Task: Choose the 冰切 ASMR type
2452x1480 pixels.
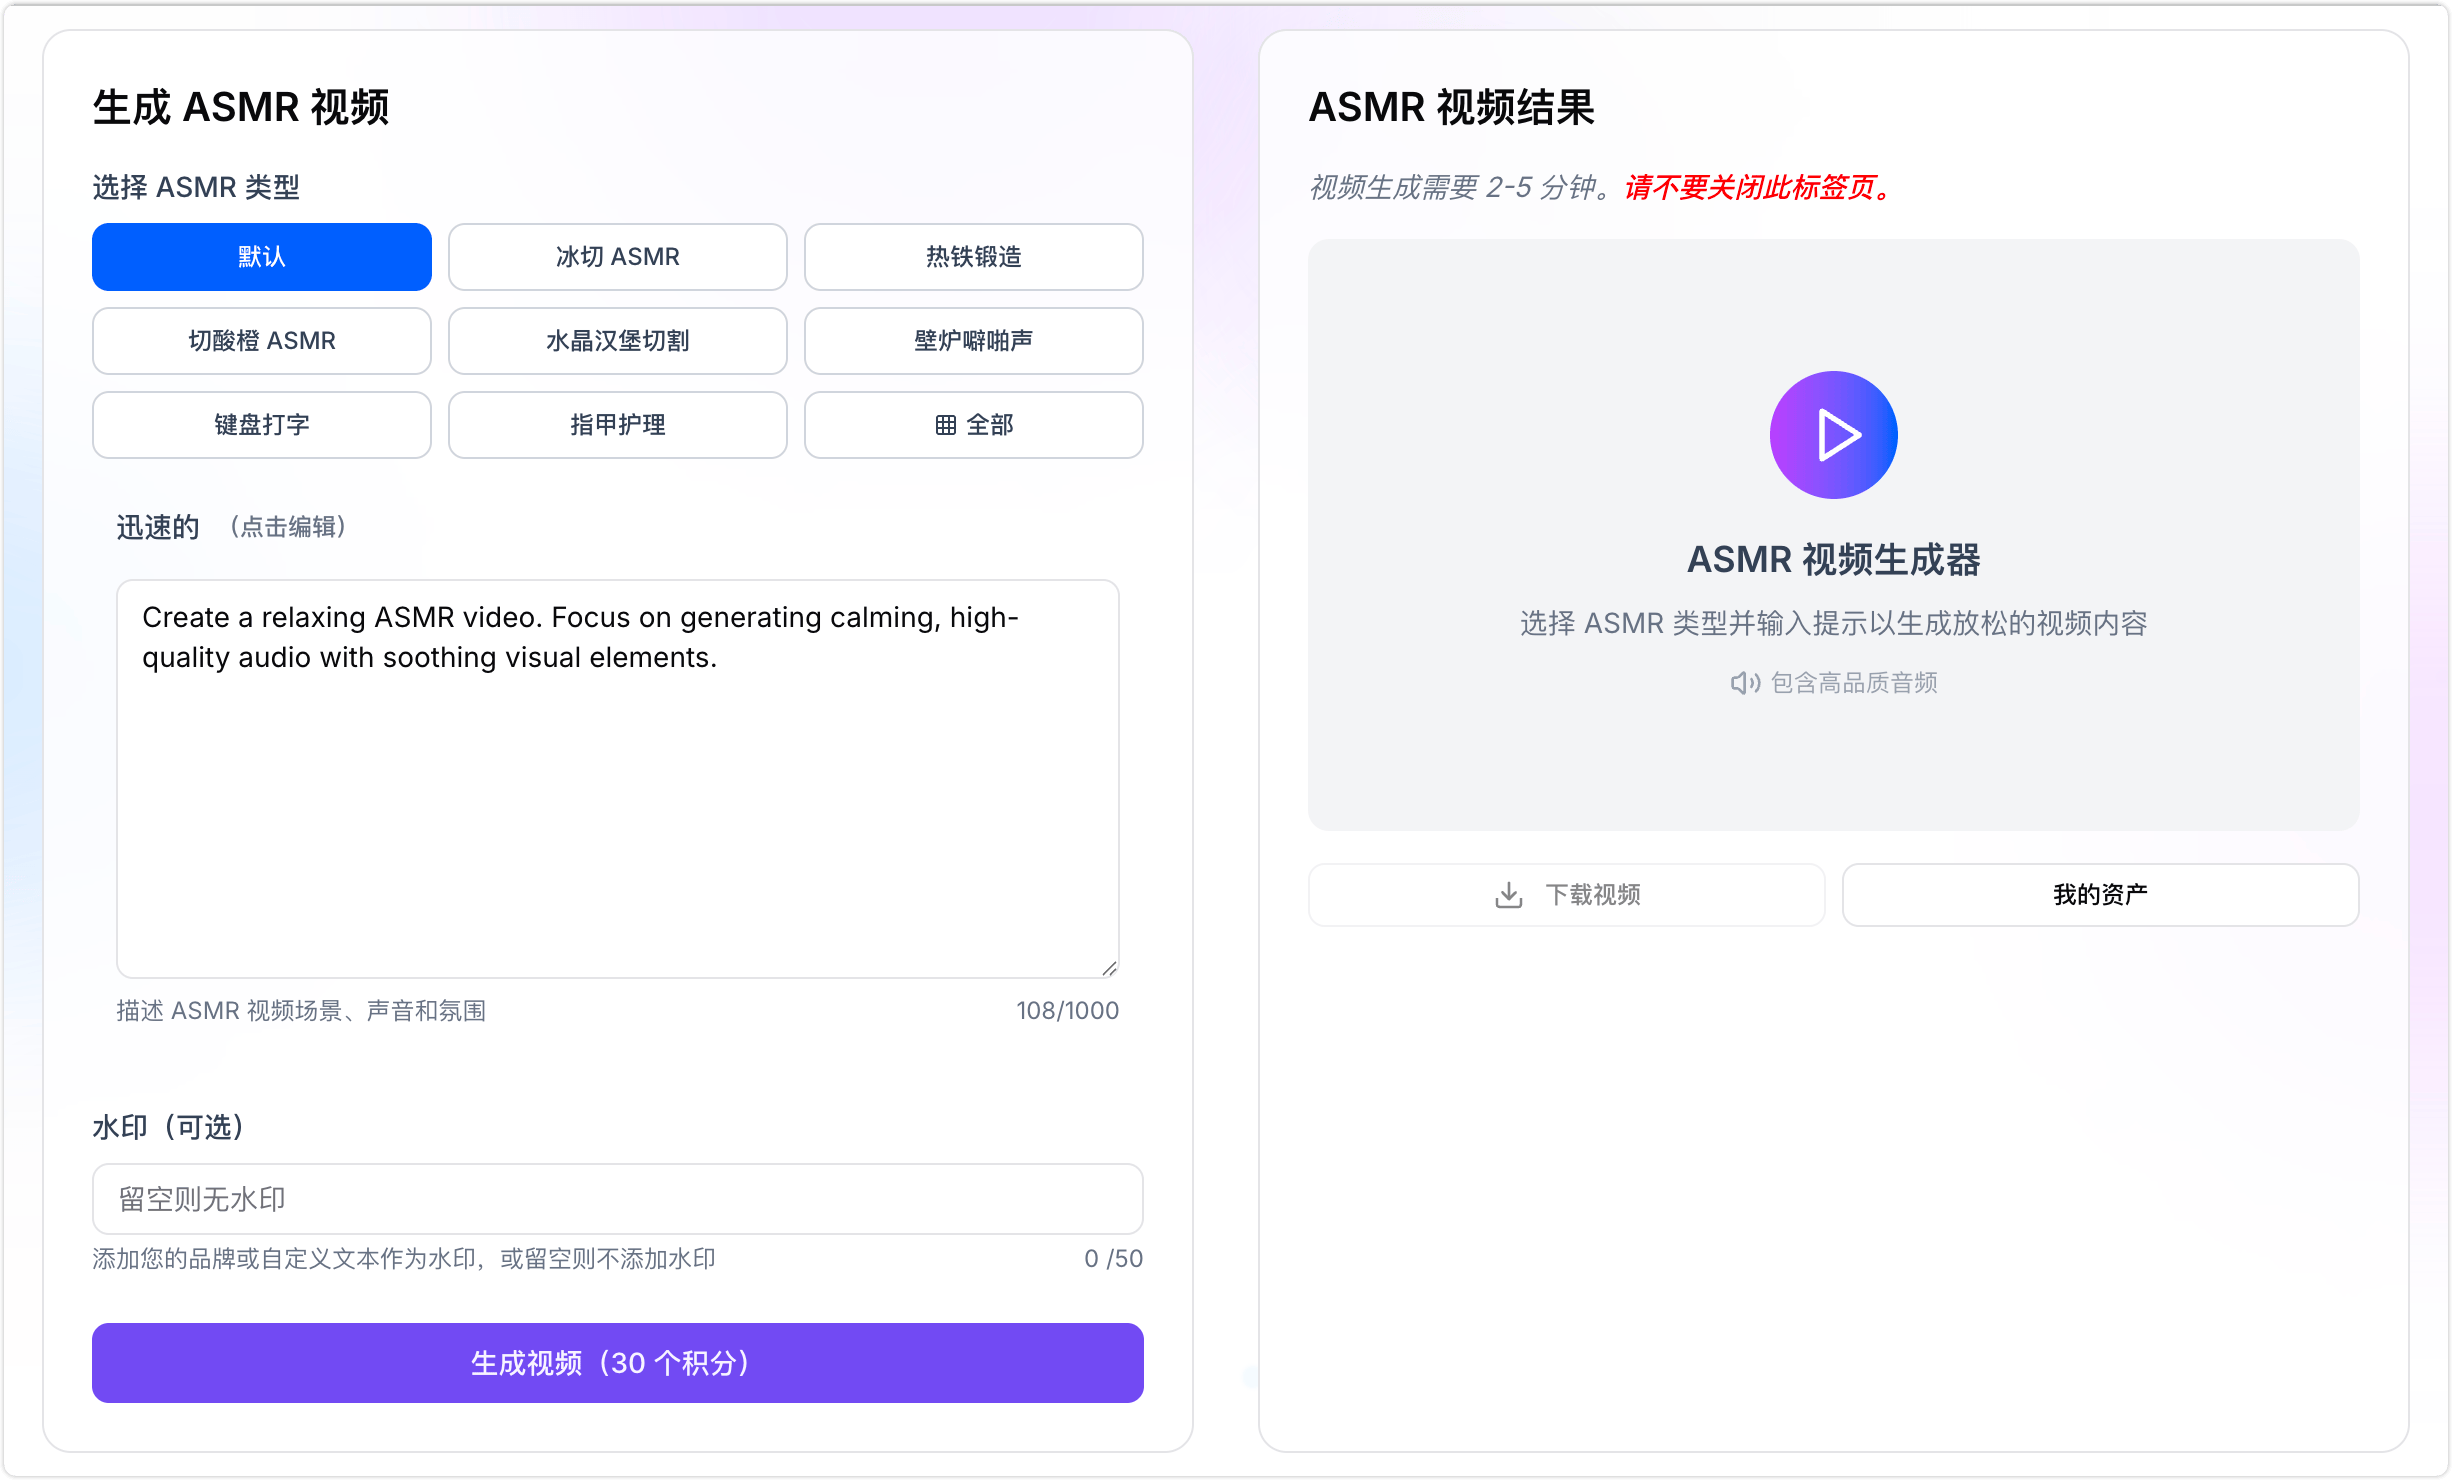Action: 618,257
